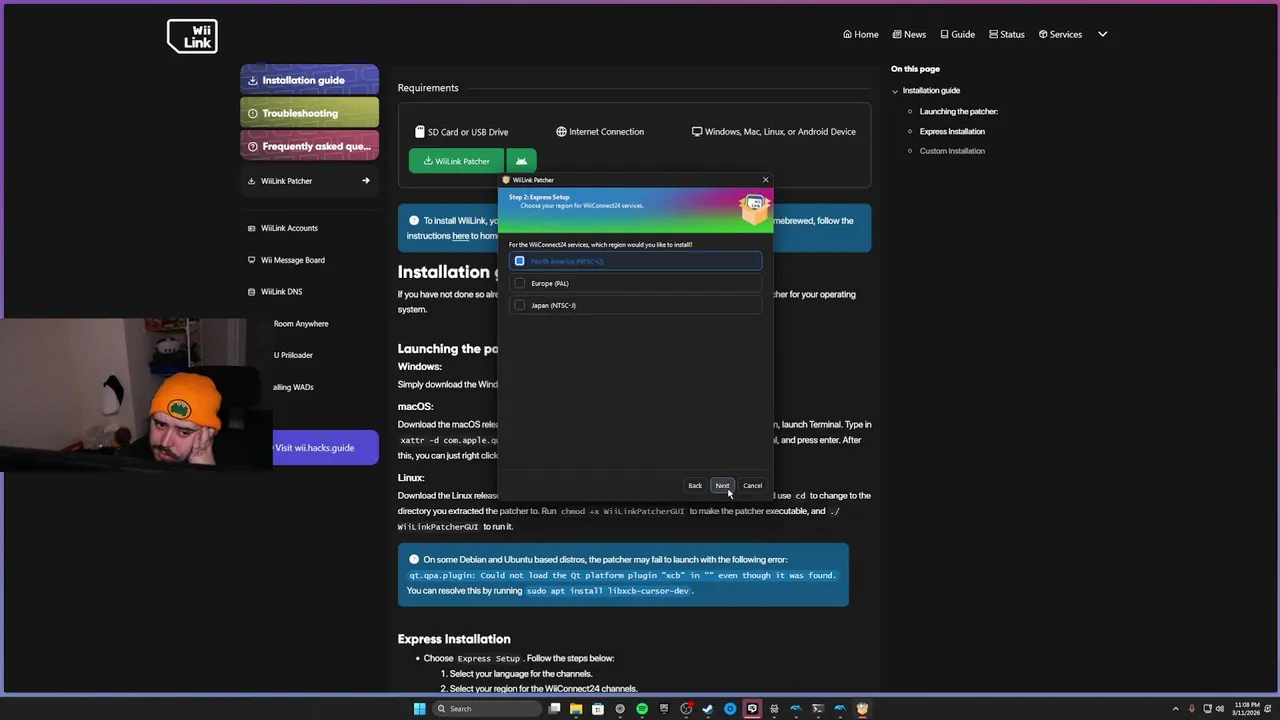Open Task View from the taskbar
Viewport: 1280px width, 720px height.
[554, 709]
